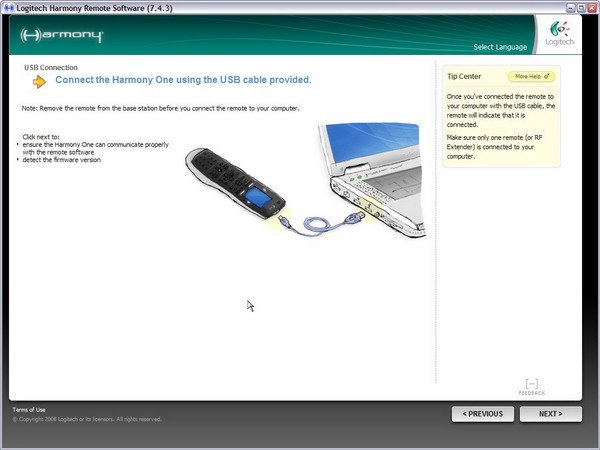Click 'detect the firmware version' bullet
Viewport: 600px width, 450px height.
point(62,160)
